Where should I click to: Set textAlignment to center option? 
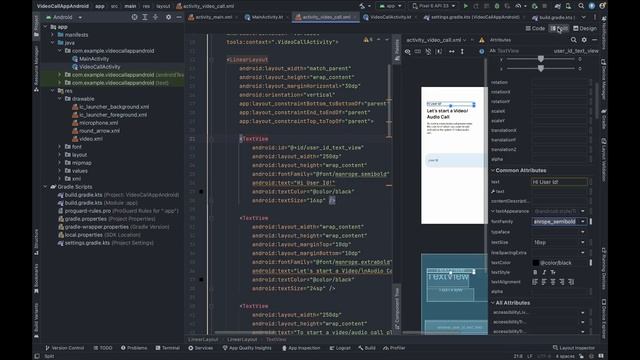[553, 282]
